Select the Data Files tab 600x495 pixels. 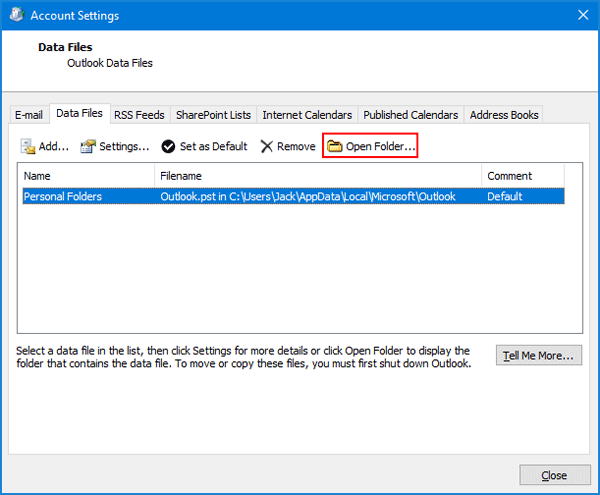(80, 113)
